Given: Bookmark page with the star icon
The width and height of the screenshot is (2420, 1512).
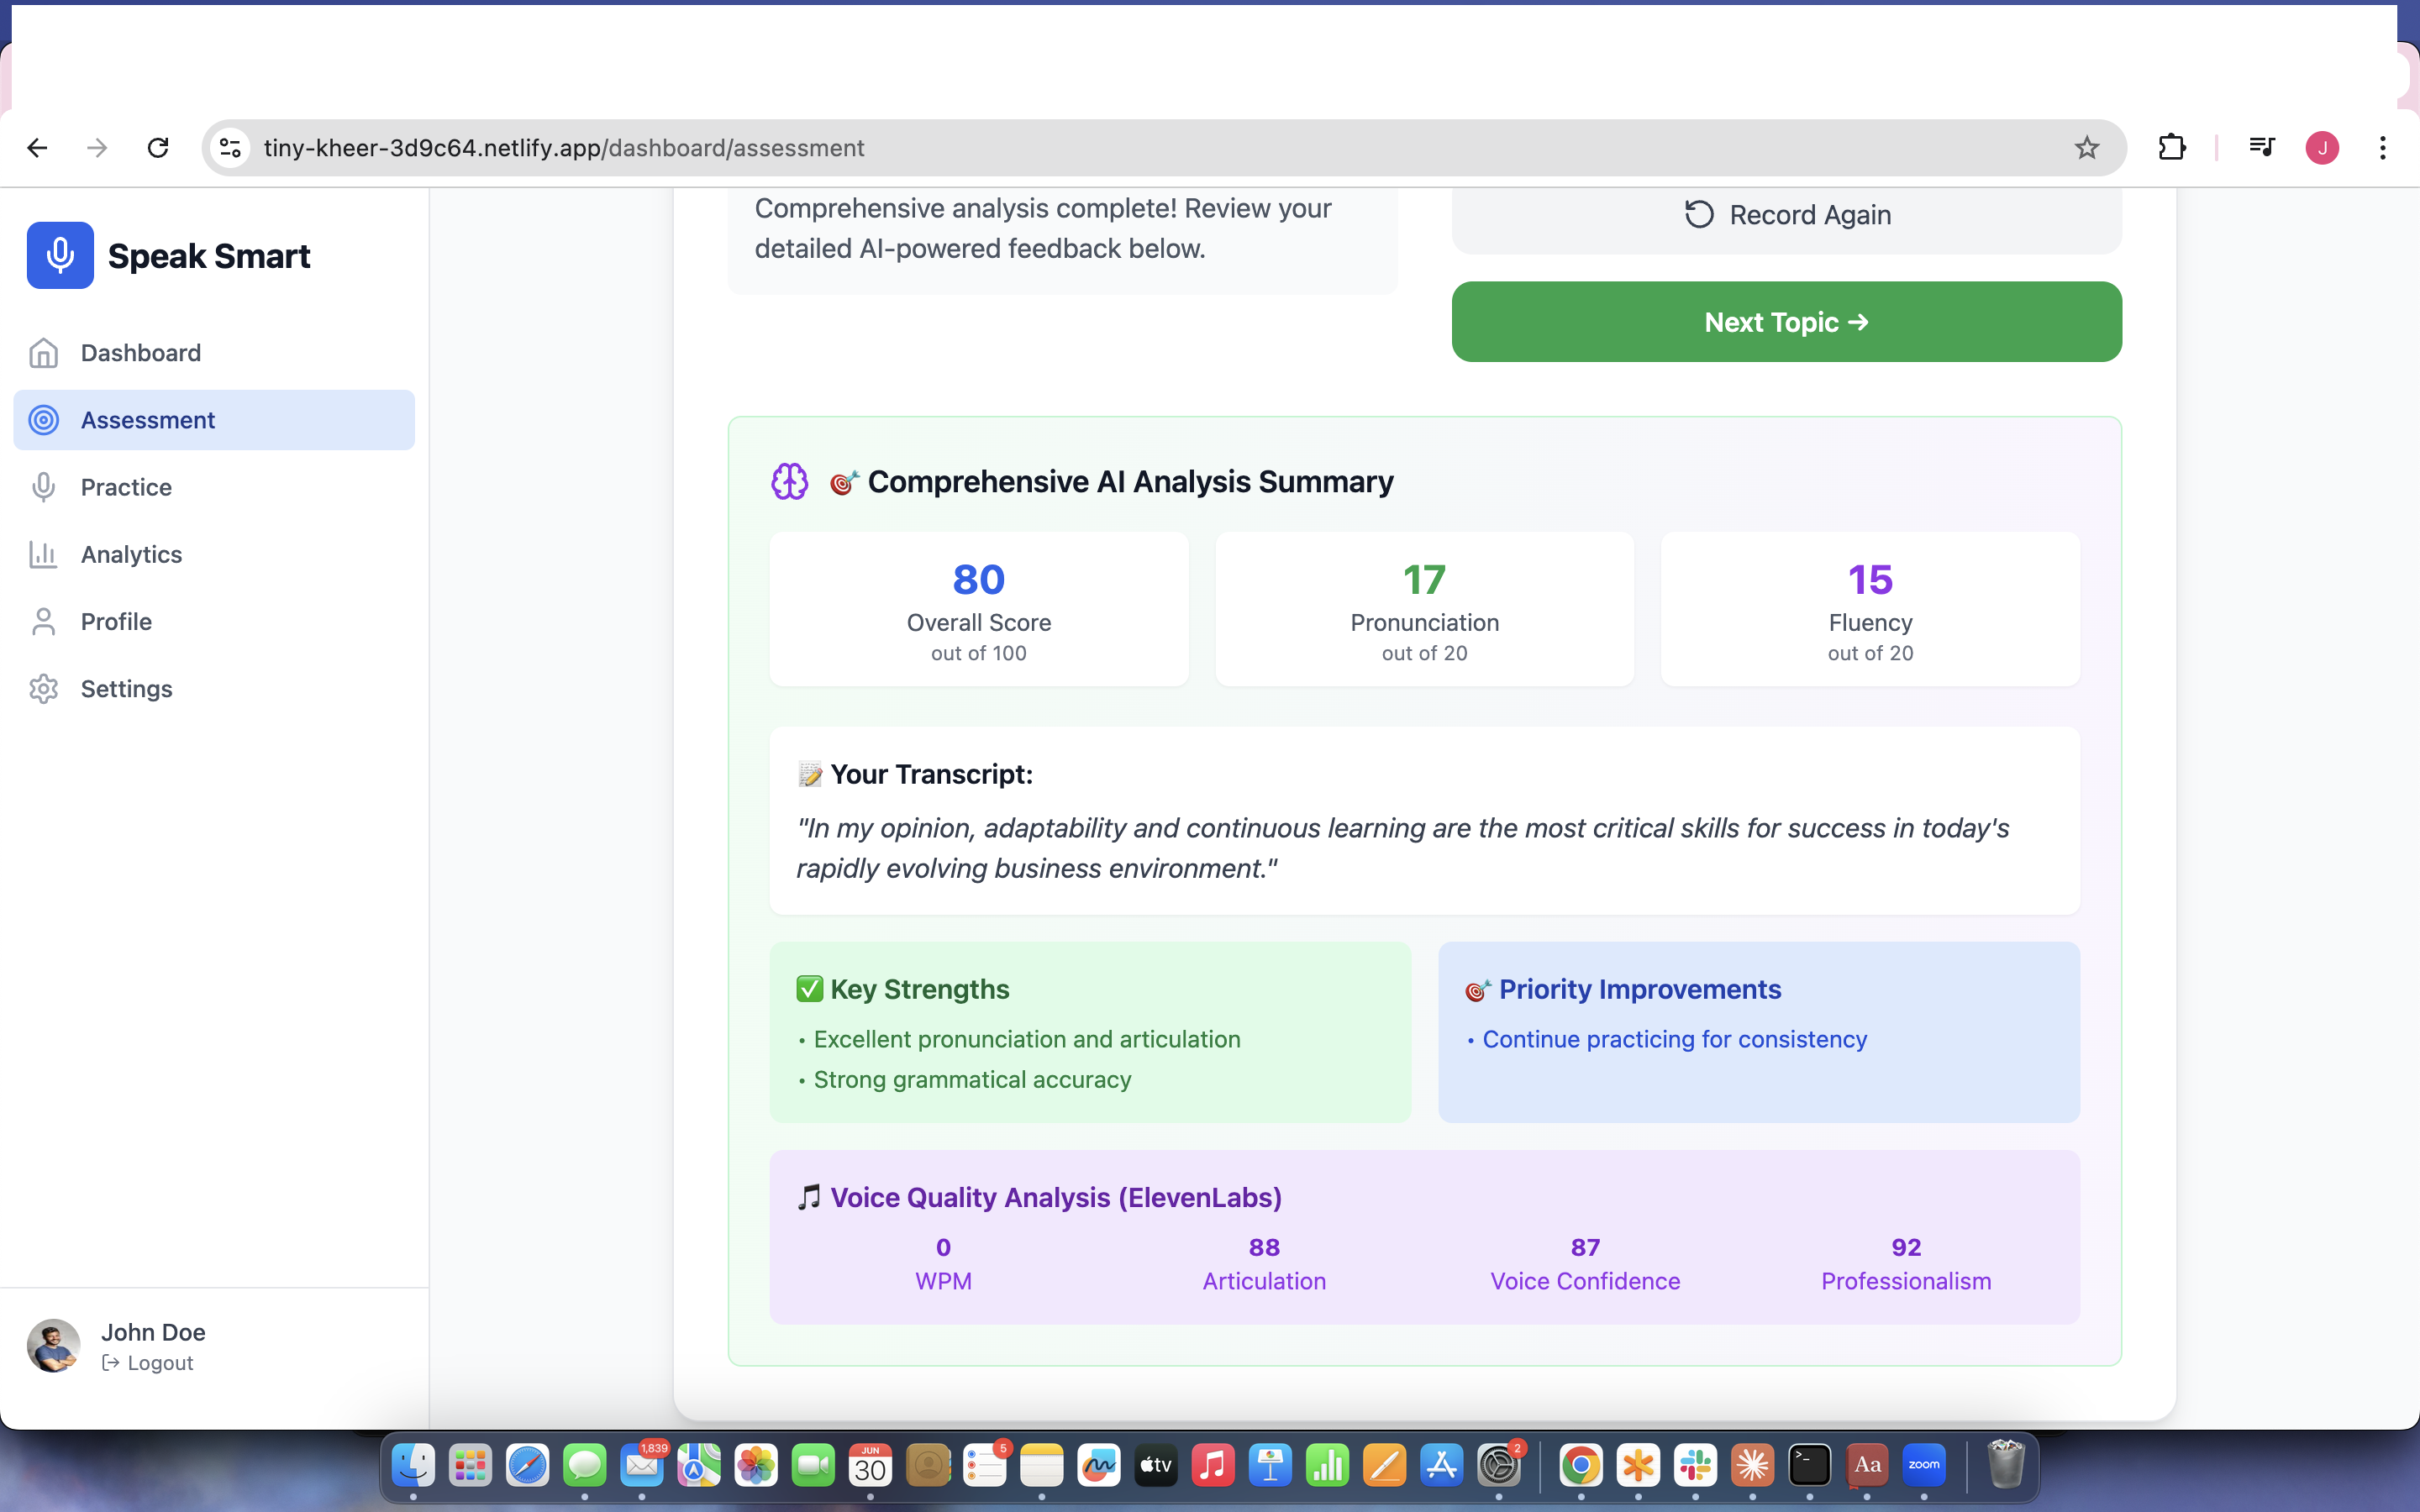Looking at the screenshot, I should tap(2087, 148).
